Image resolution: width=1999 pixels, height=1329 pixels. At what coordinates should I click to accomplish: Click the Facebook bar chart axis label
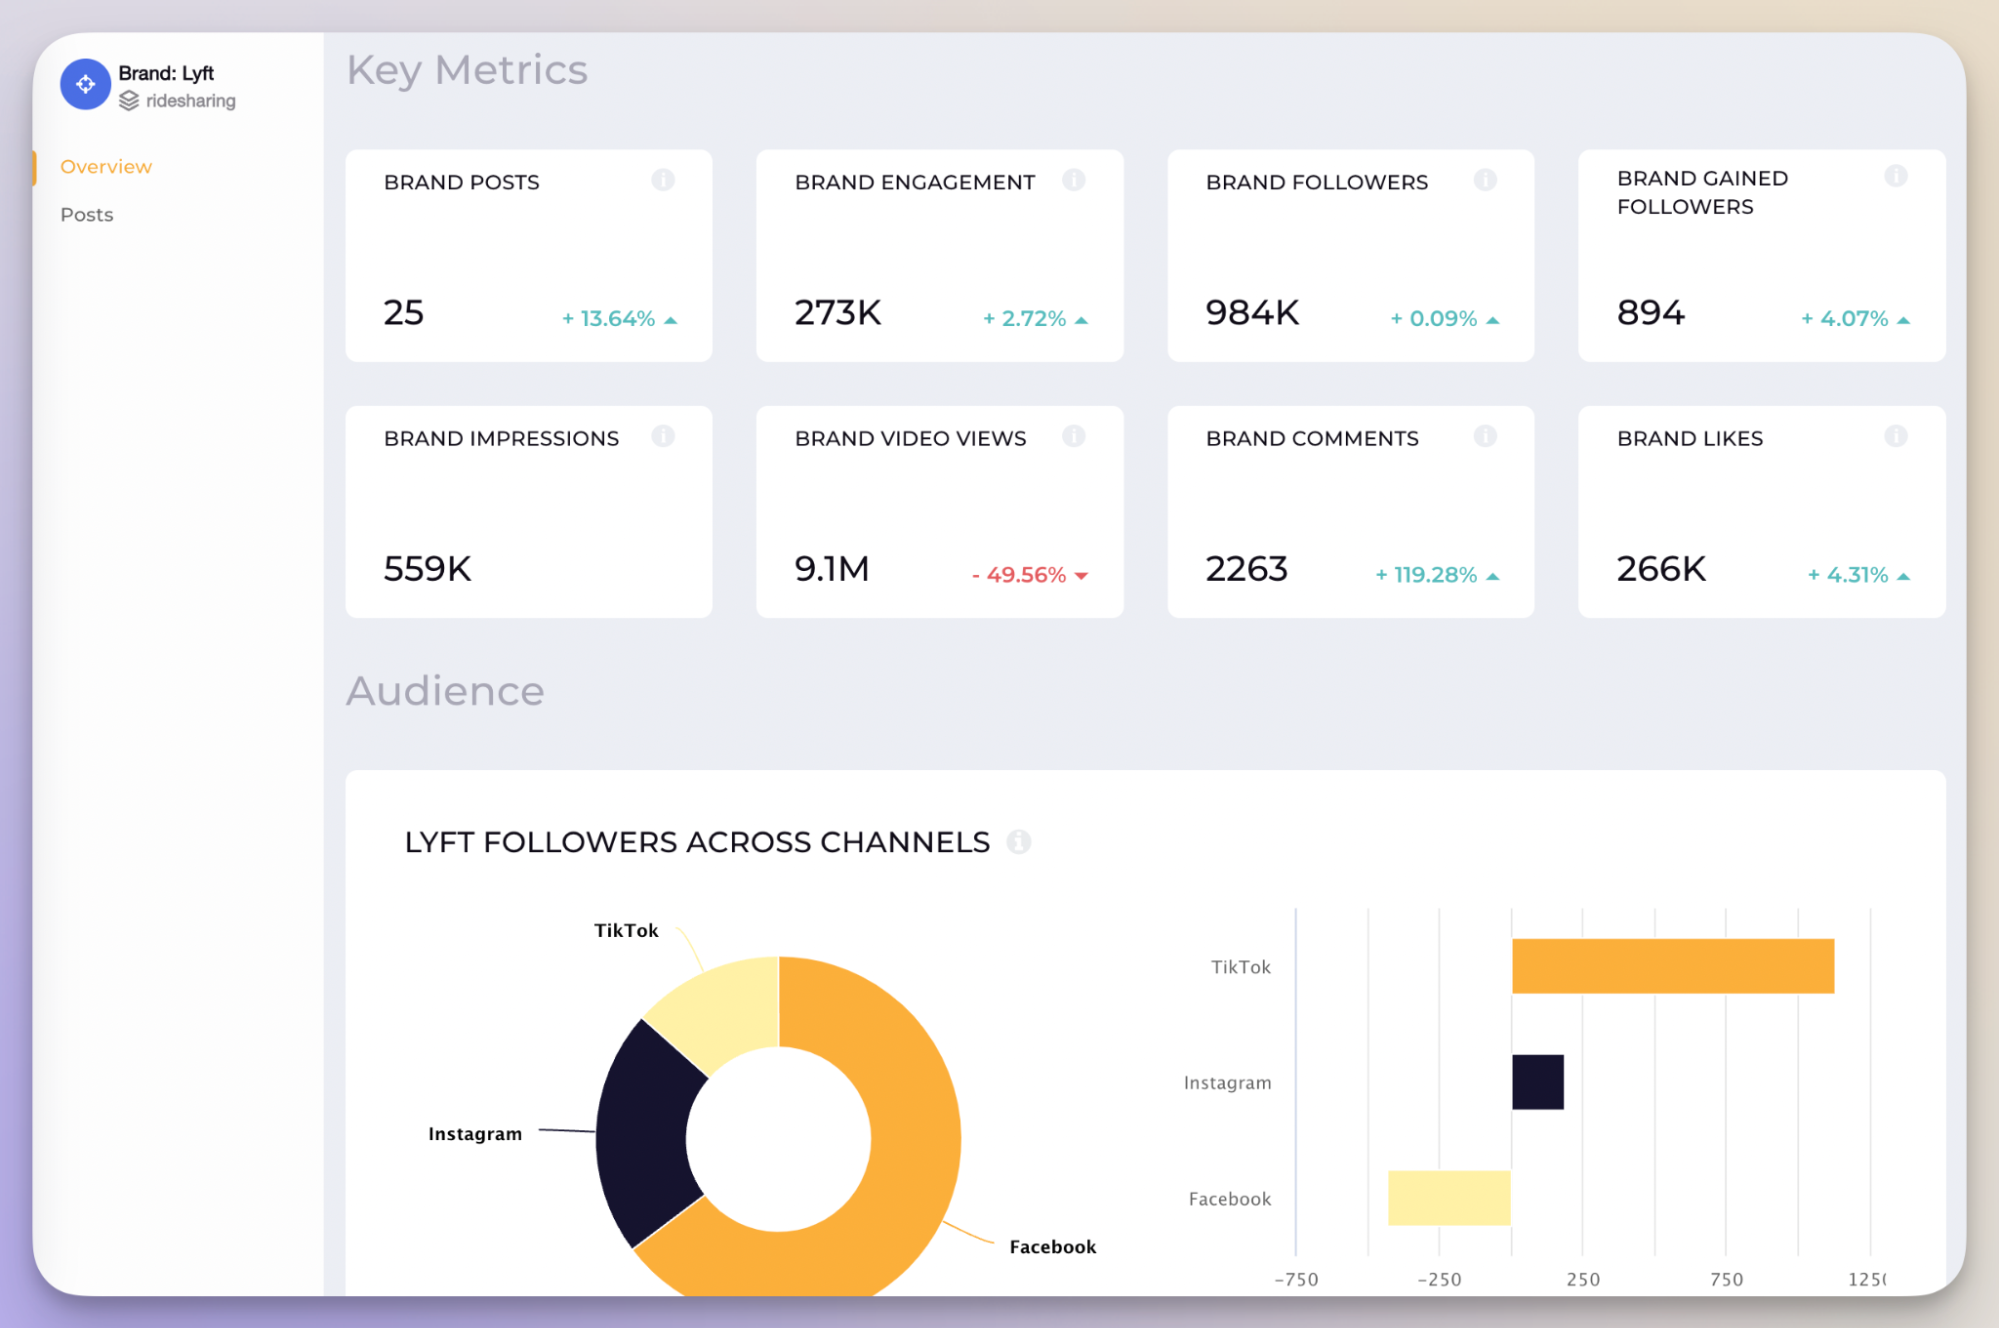1230,1199
